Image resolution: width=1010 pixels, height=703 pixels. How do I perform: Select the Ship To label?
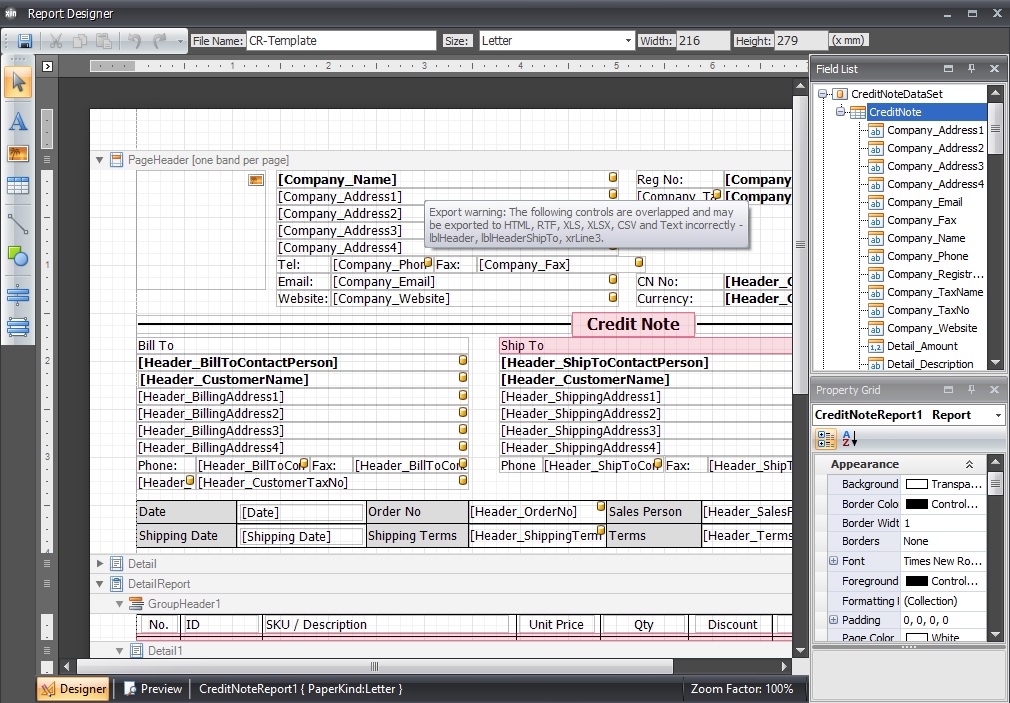(645, 345)
